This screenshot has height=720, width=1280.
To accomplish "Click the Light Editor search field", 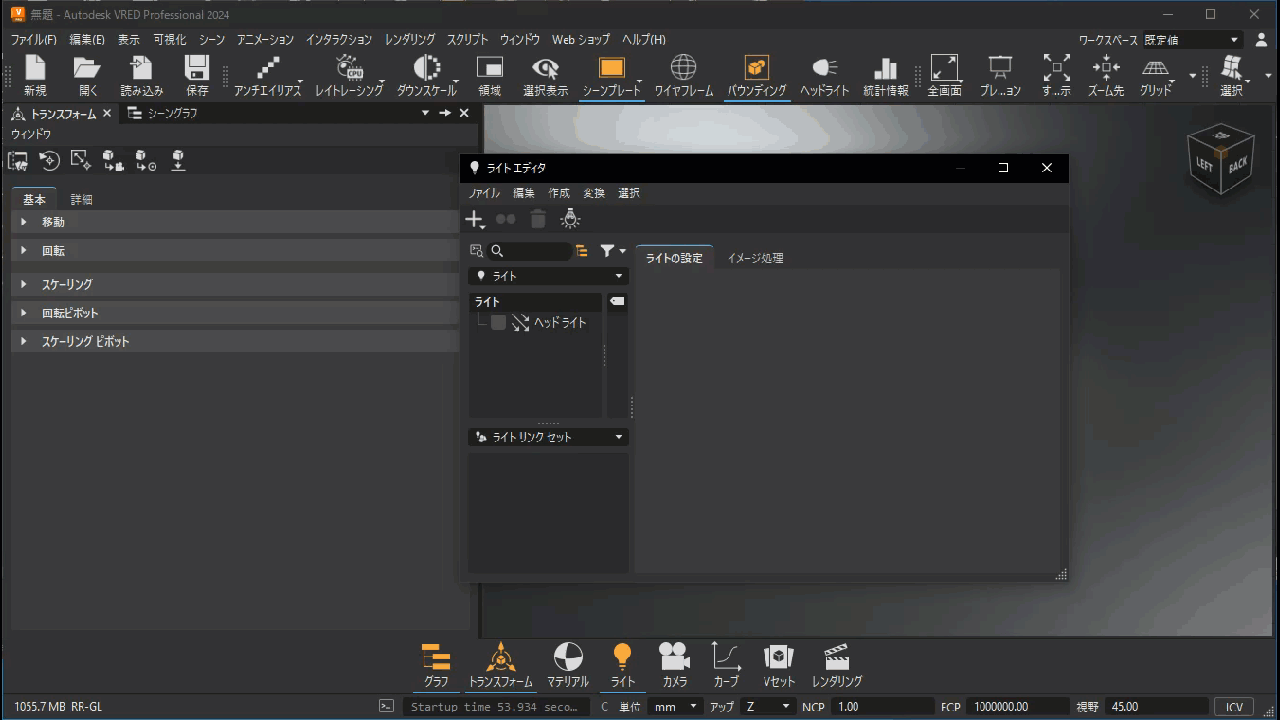I will tap(531, 251).
